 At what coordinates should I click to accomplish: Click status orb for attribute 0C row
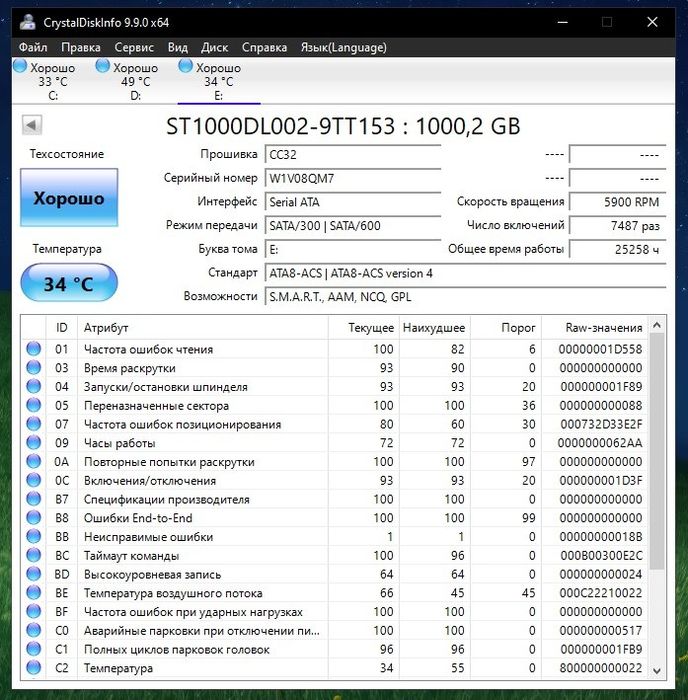[x=33, y=480]
